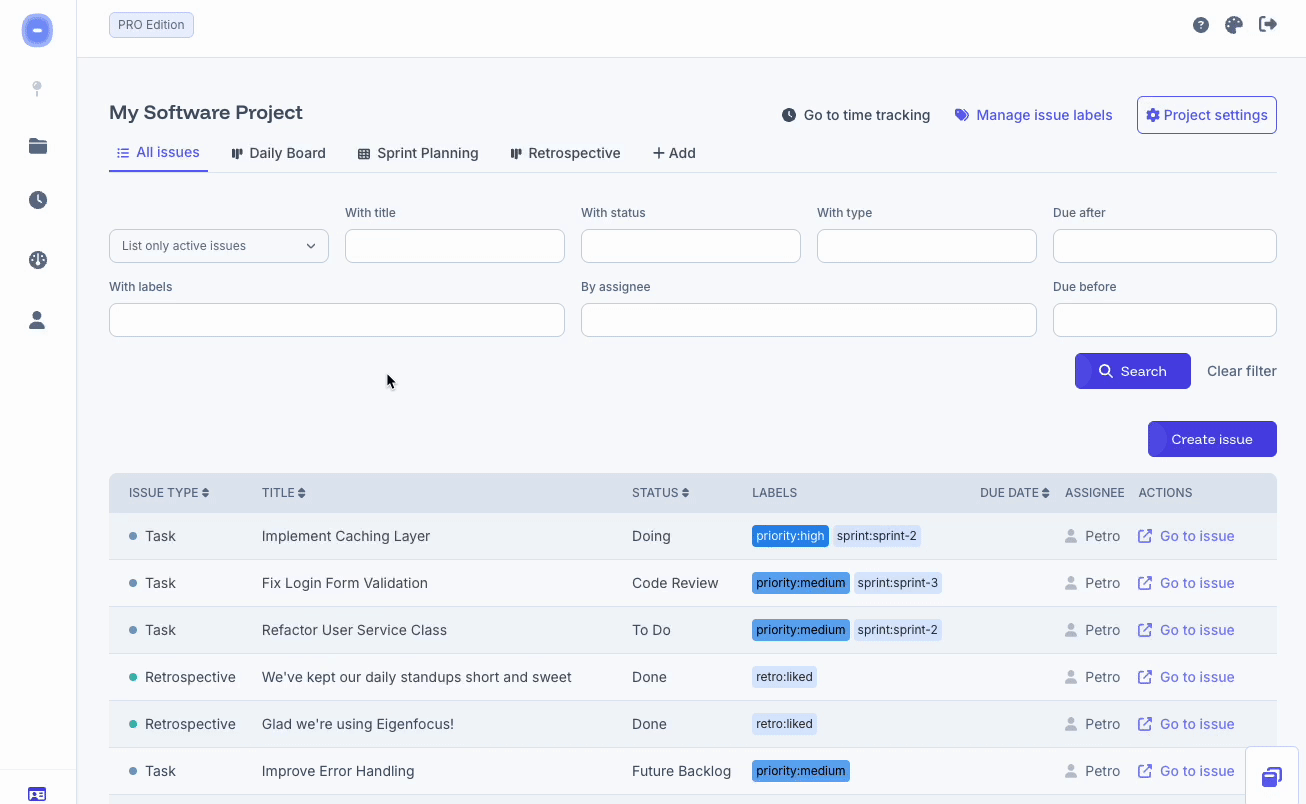Open Project settings

(x=1207, y=115)
